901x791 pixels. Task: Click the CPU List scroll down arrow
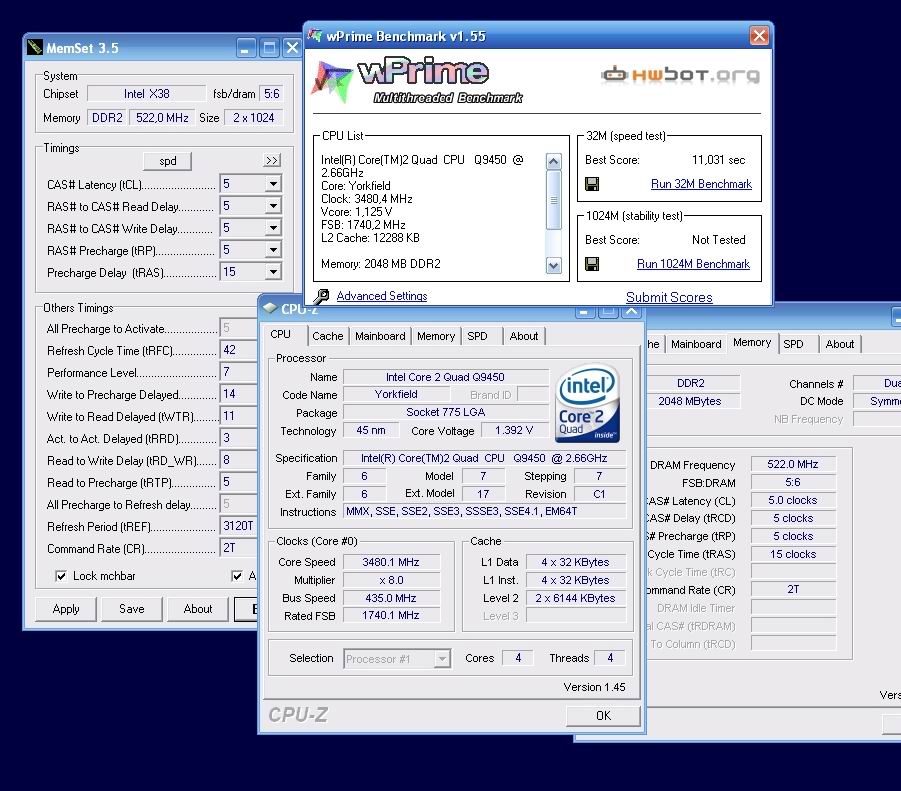(553, 265)
